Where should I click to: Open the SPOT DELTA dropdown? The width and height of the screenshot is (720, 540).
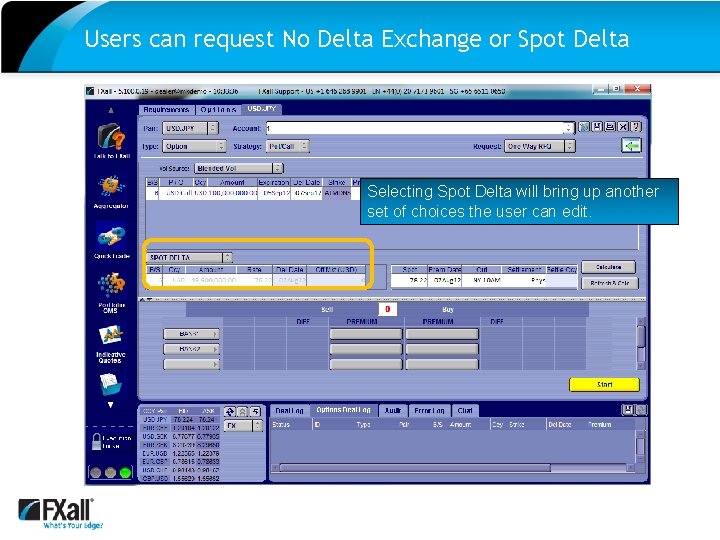[190, 258]
